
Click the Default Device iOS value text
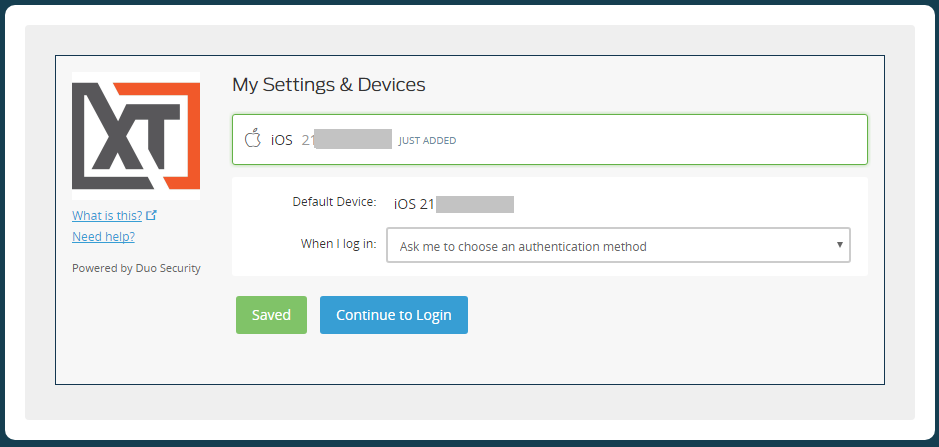click(x=414, y=204)
